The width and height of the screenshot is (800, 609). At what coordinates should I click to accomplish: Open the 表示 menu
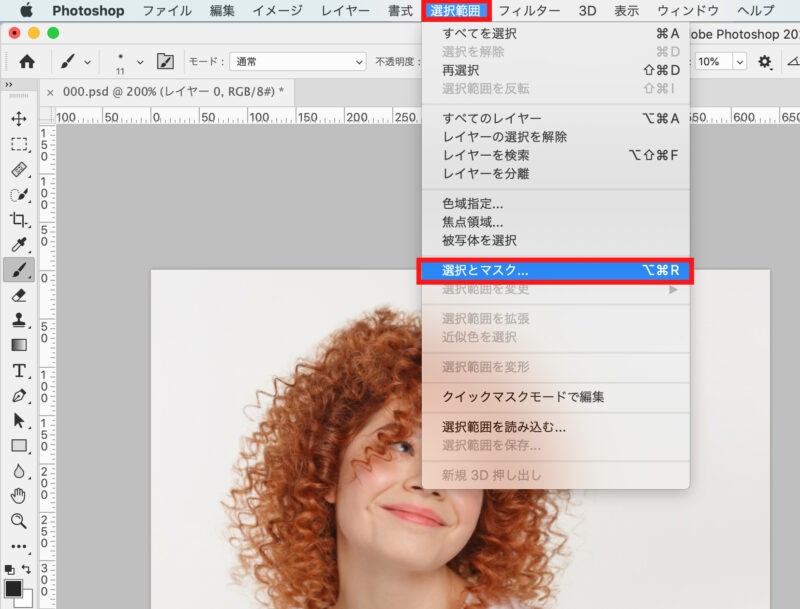[x=627, y=11]
